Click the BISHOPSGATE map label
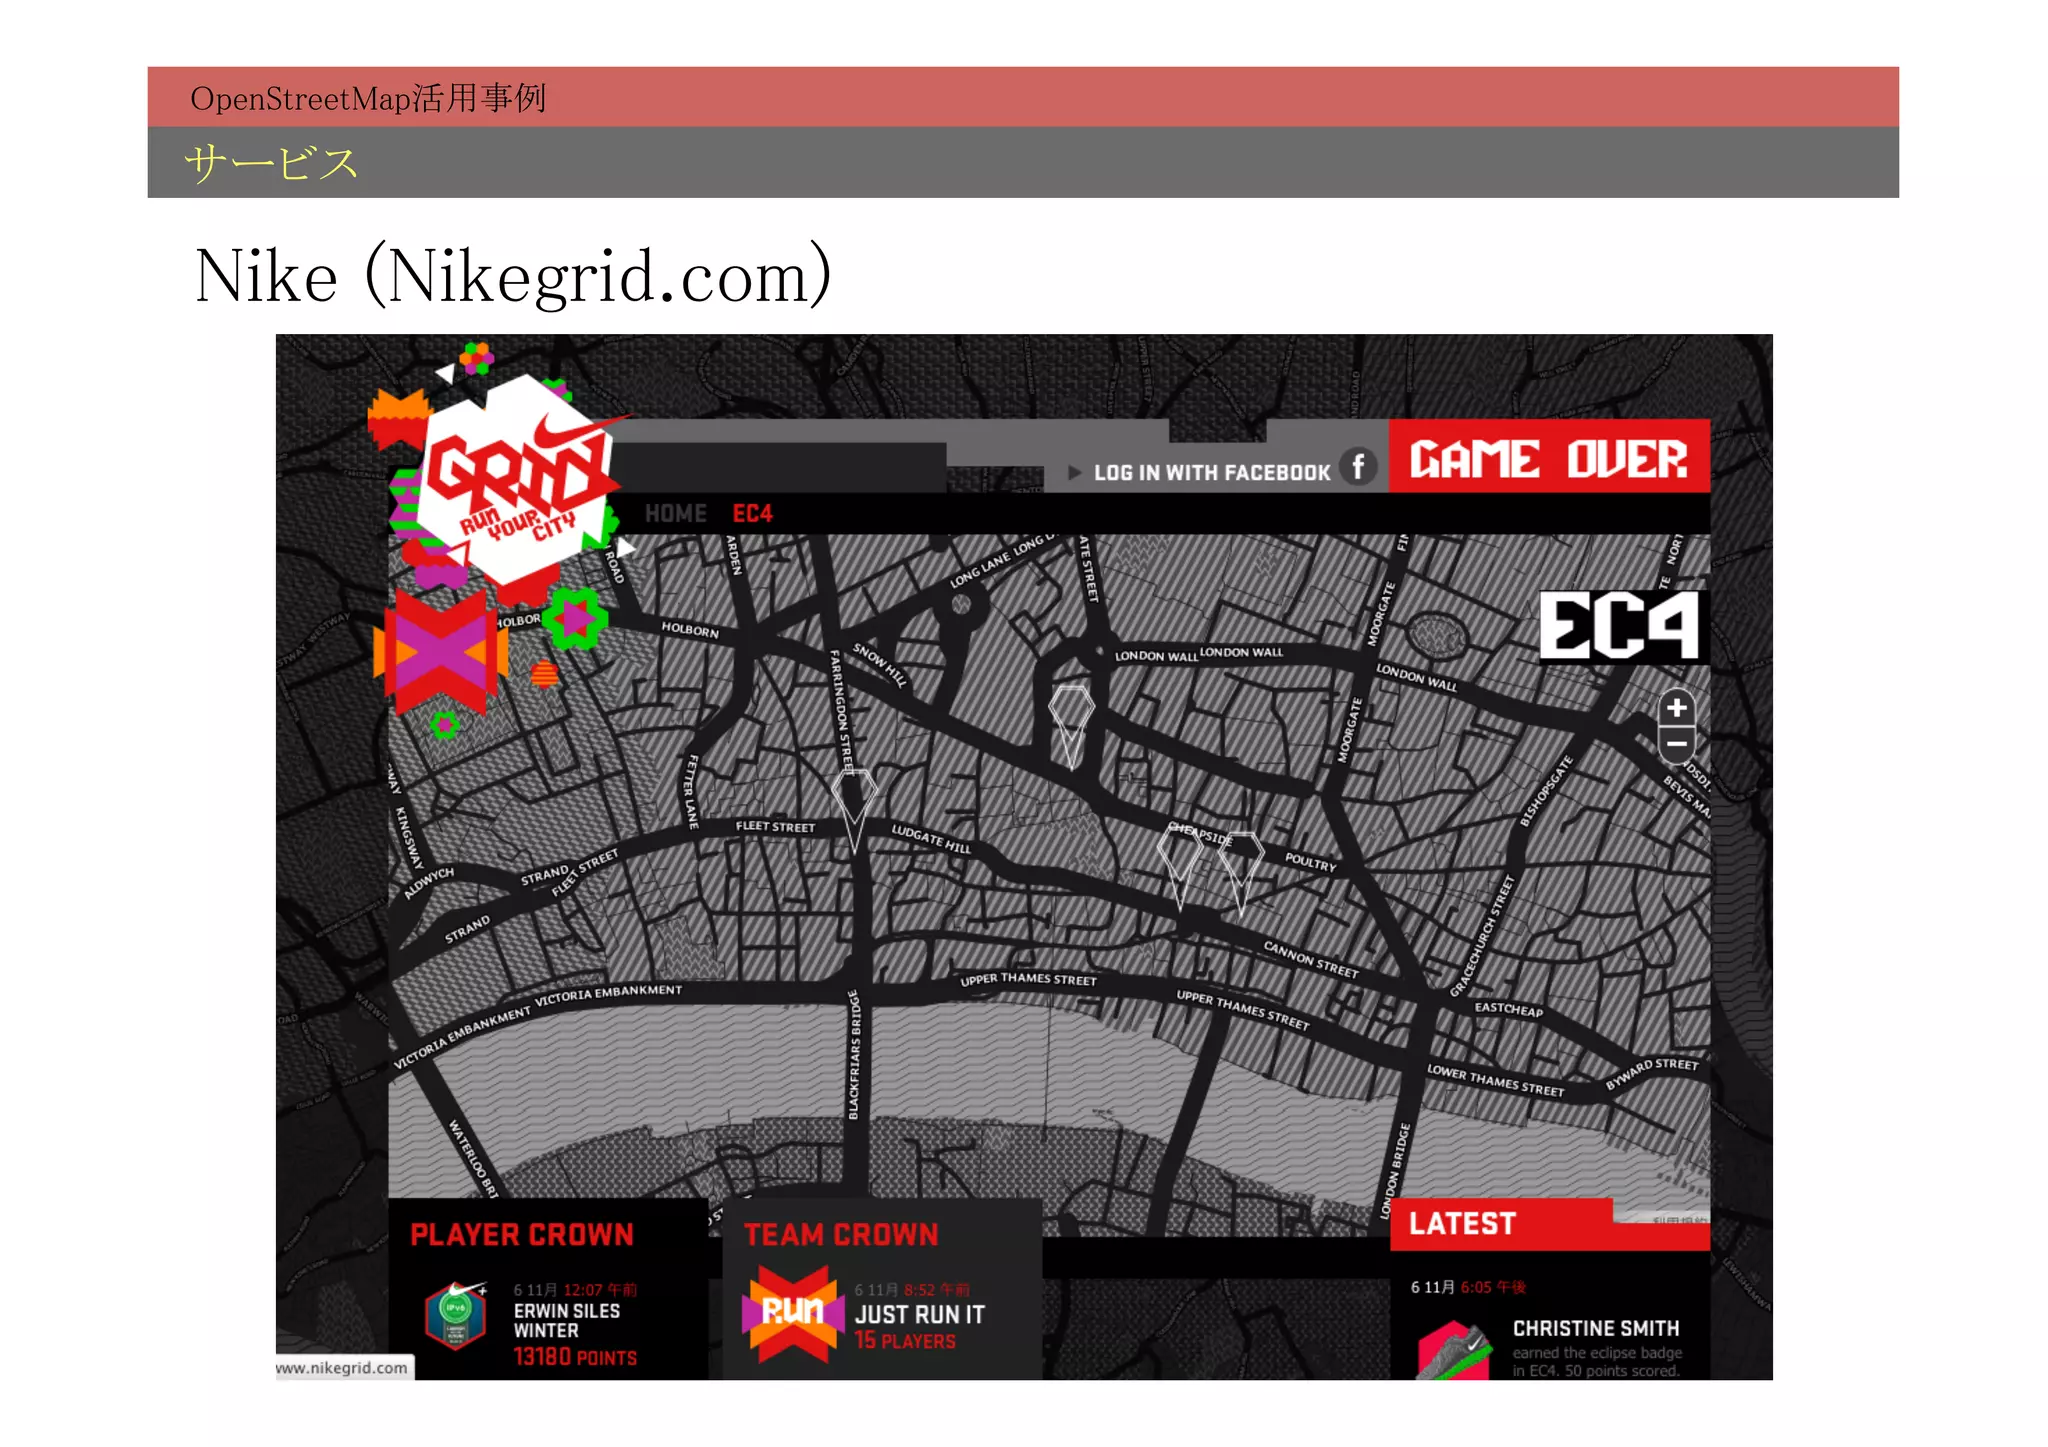The image size is (2048, 1447). tap(1546, 791)
